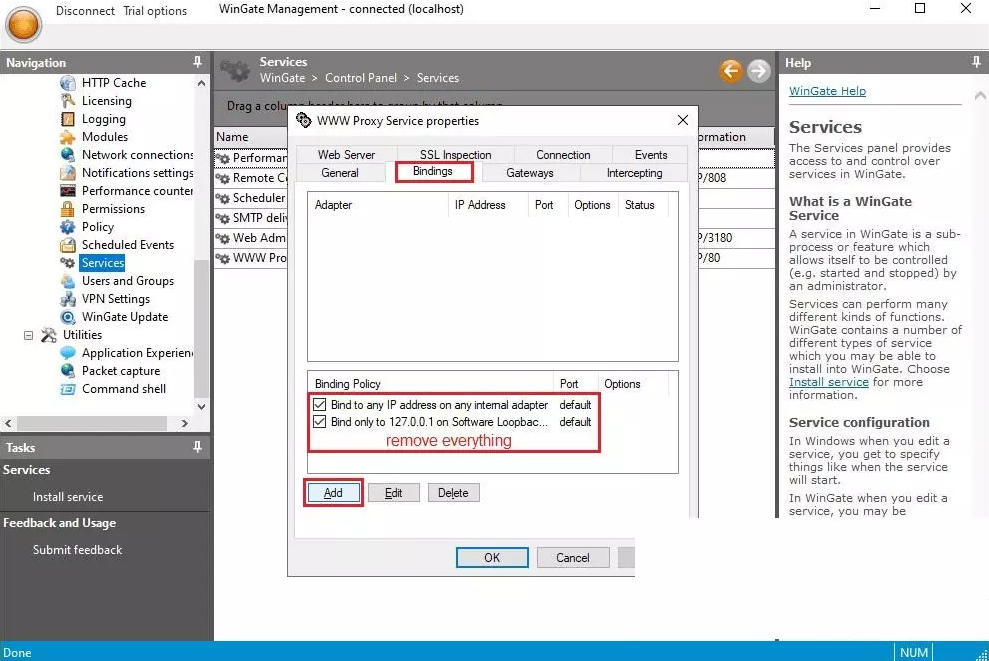989x661 pixels.
Task: Click Install service task
Action: tap(68, 497)
